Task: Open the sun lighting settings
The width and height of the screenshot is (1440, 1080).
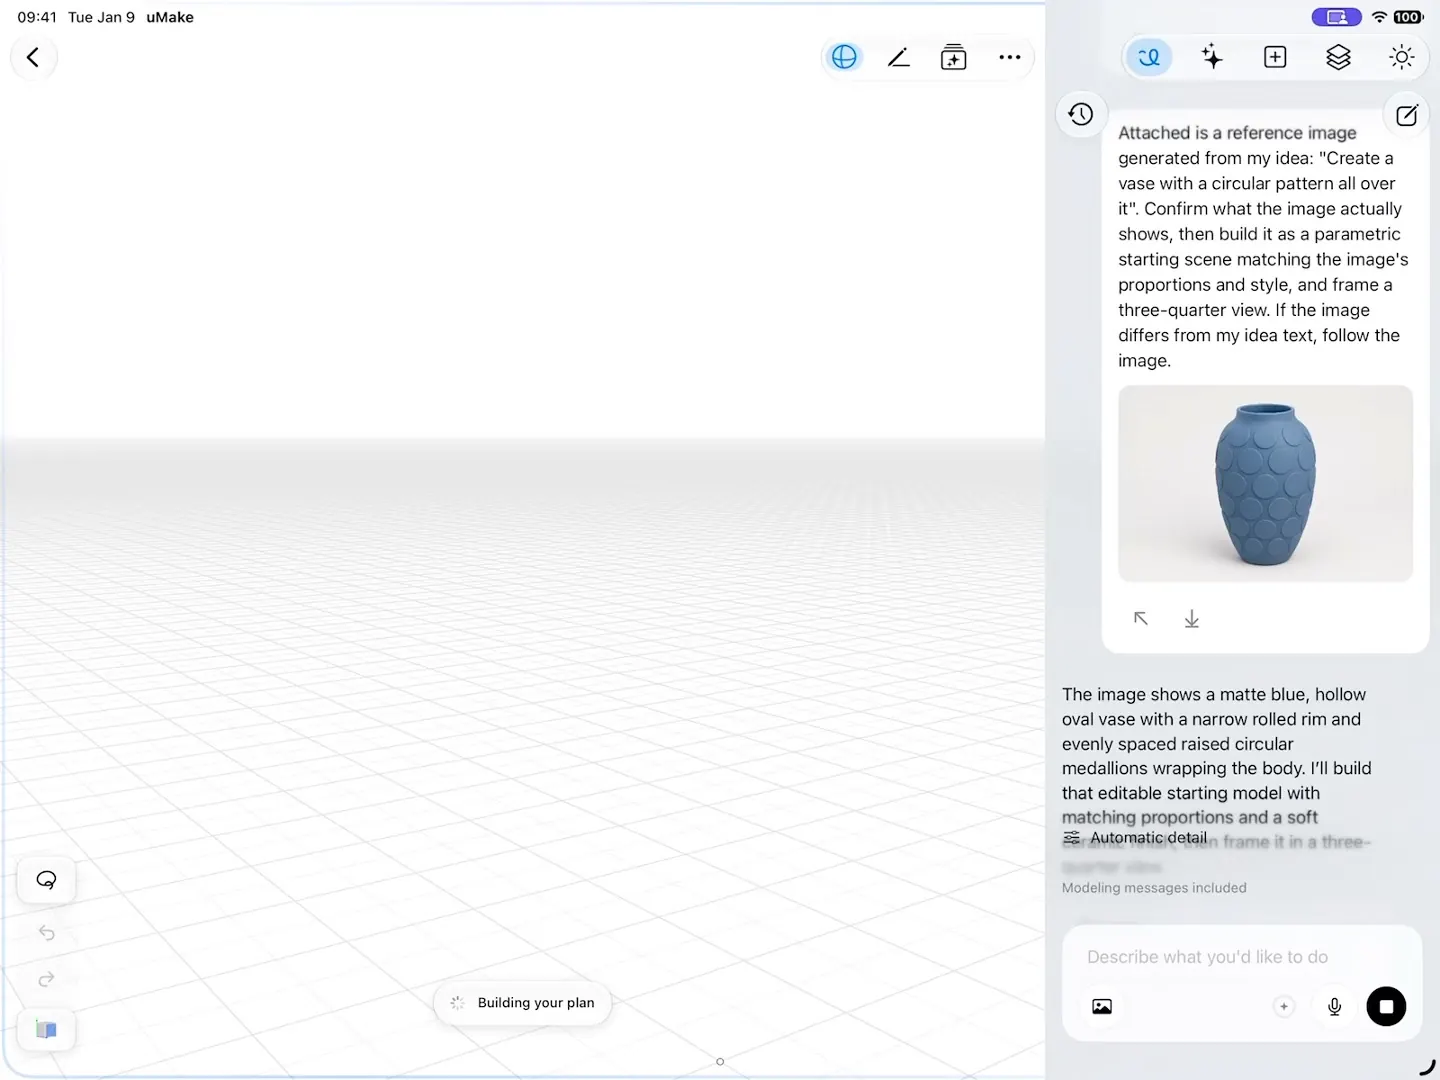Action: (1402, 57)
